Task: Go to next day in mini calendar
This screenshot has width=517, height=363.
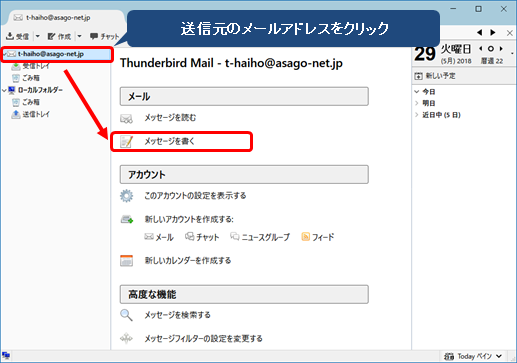Action: point(501,49)
